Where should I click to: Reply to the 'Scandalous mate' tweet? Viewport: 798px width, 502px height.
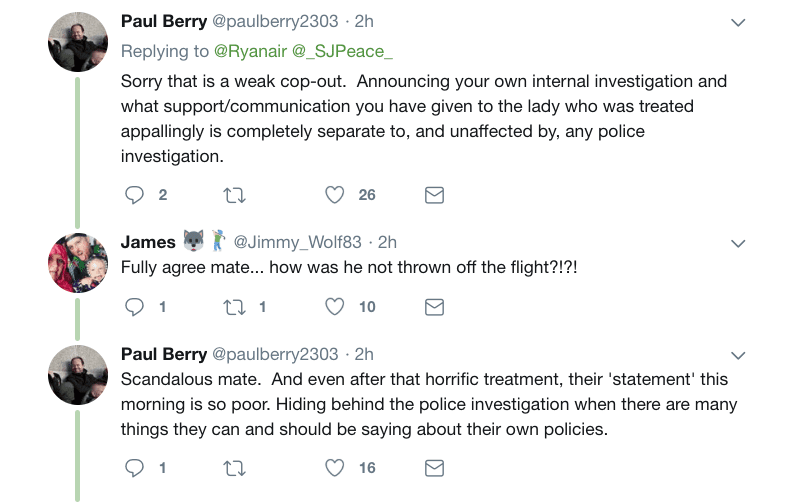pyautogui.click(x=134, y=468)
